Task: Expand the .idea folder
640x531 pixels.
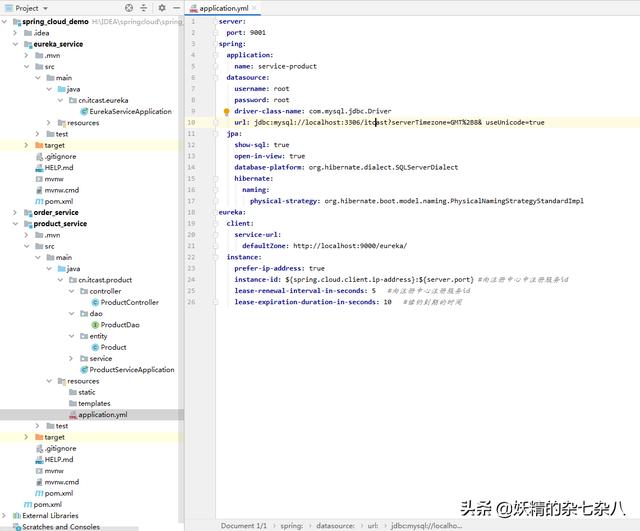Action: pos(15,33)
